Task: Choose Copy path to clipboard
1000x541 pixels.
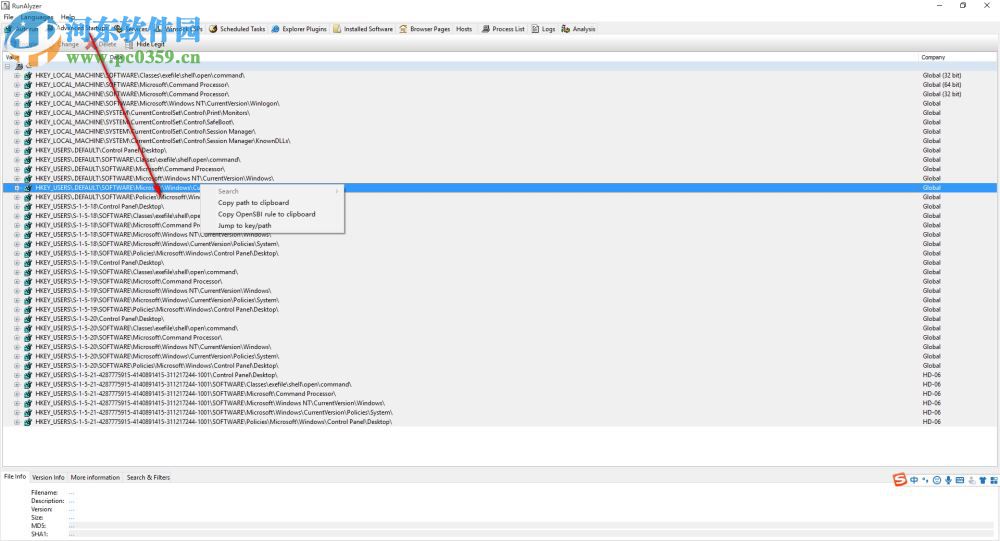Action: [253, 203]
